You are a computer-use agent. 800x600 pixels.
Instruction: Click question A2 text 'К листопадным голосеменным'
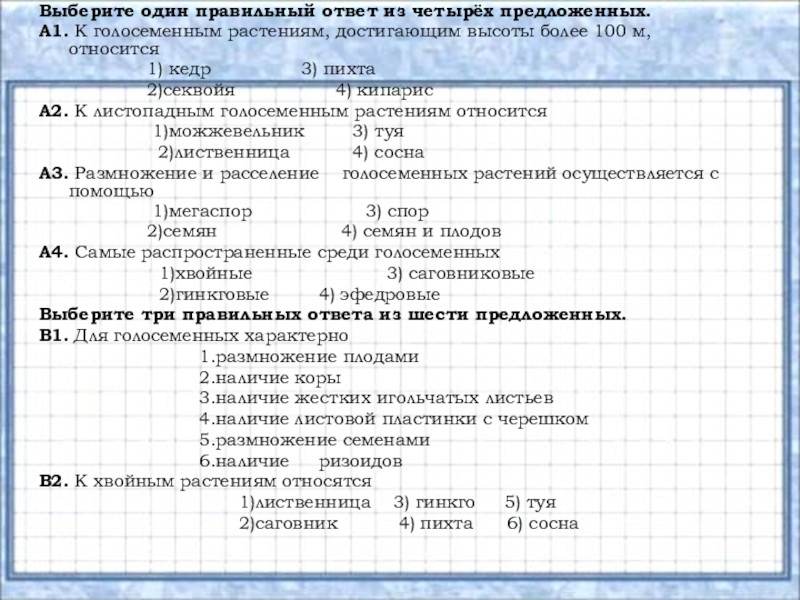293,111
